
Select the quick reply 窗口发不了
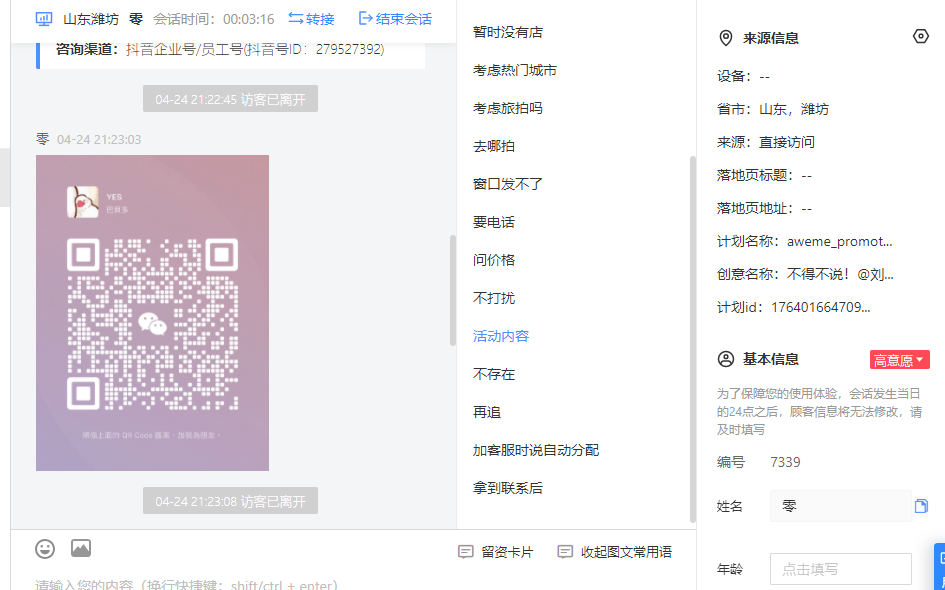pyautogui.click(x=508, y=184)
